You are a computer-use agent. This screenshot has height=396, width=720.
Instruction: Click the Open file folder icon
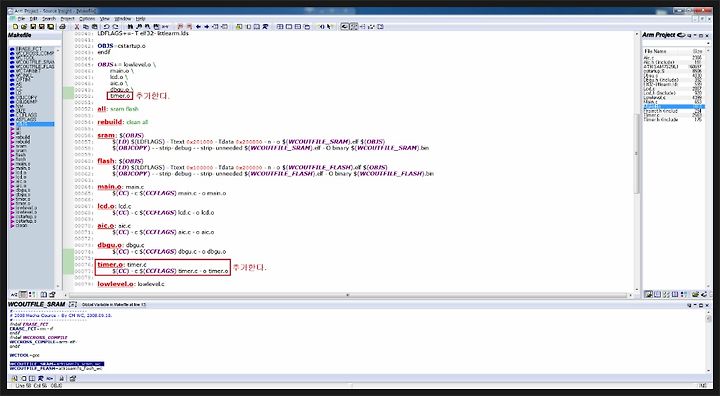click(23, 27)
